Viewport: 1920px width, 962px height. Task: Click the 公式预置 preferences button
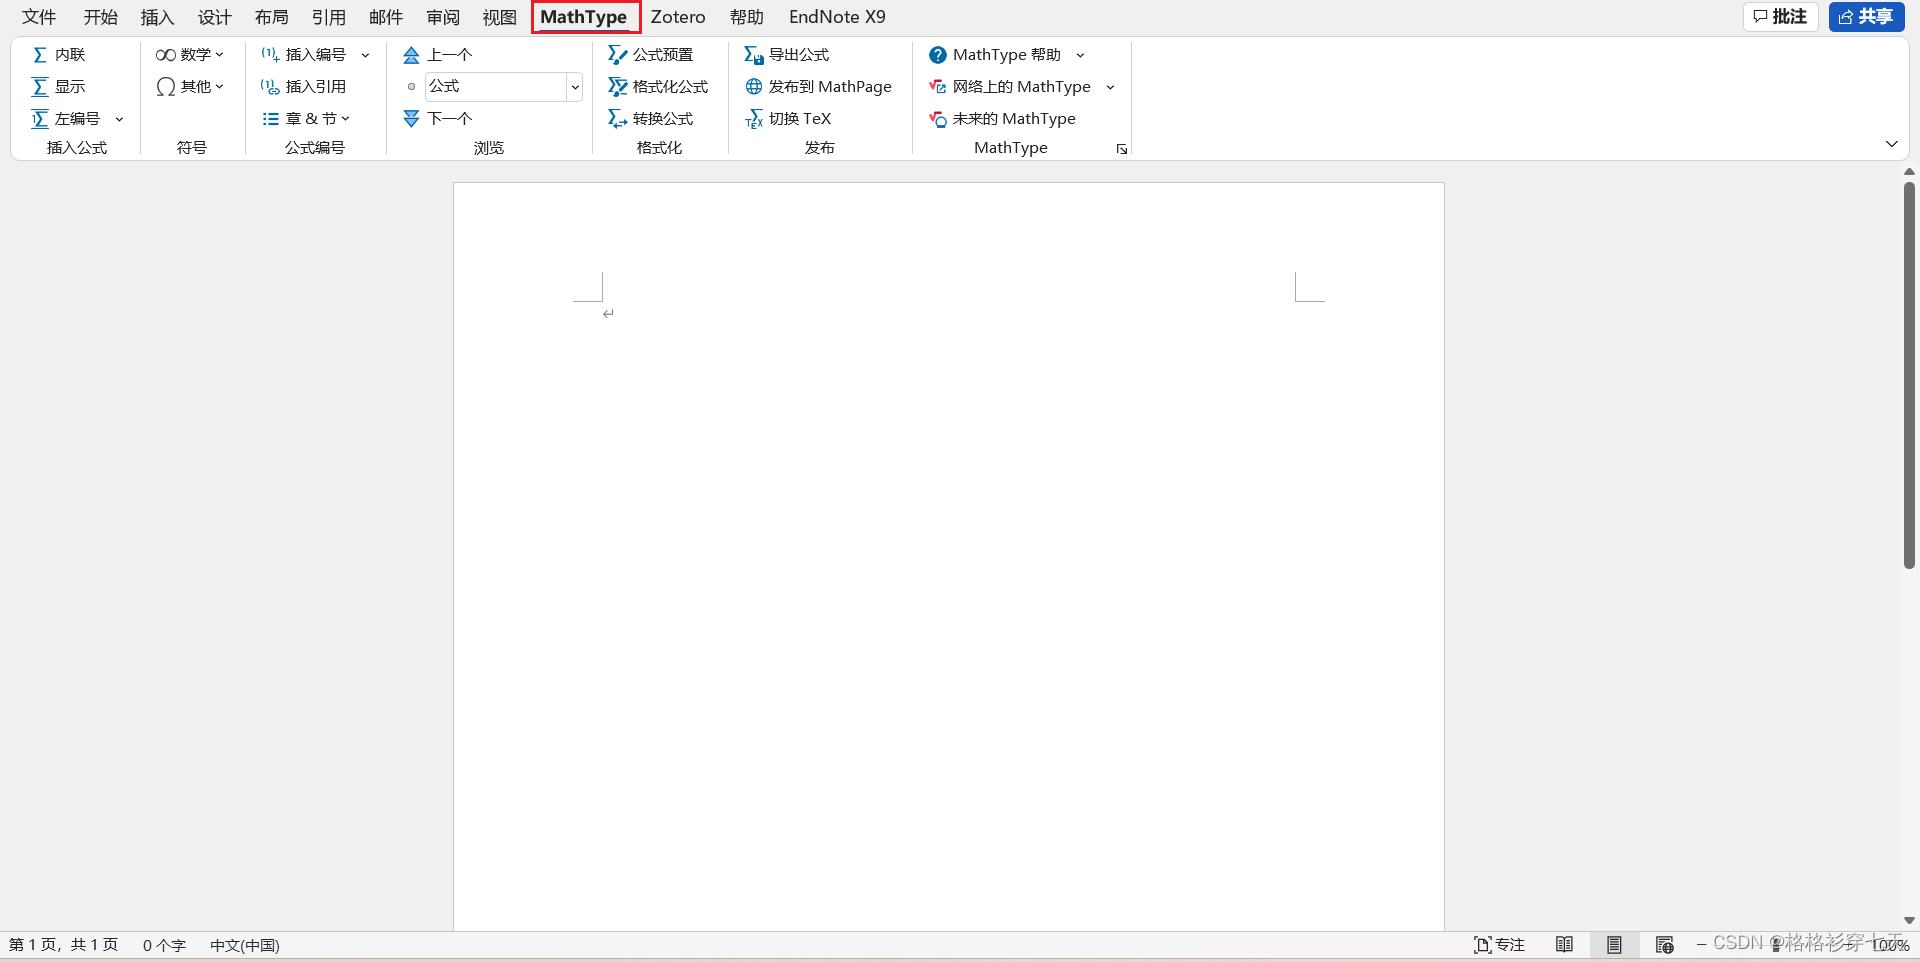(x=650, y=55)
